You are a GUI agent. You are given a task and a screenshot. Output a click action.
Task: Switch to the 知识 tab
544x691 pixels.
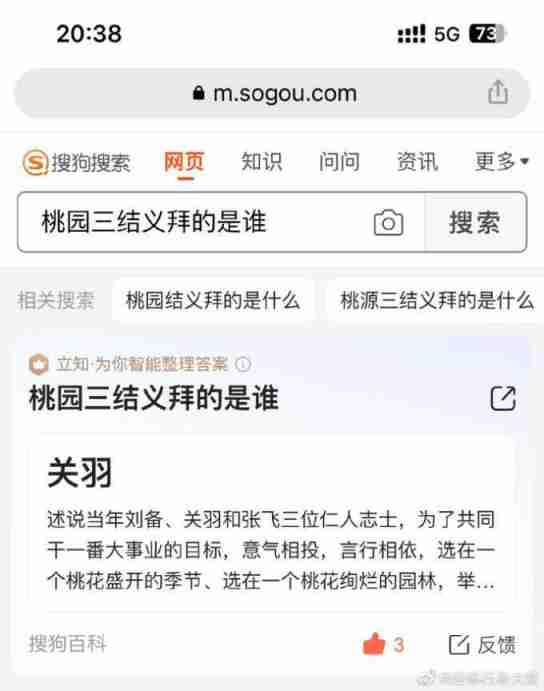261,161
